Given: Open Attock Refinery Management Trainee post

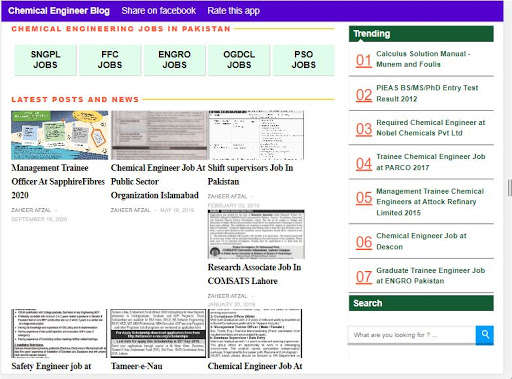Looking at the screenshot, I should pyautogui.click(x=430, y=202).
